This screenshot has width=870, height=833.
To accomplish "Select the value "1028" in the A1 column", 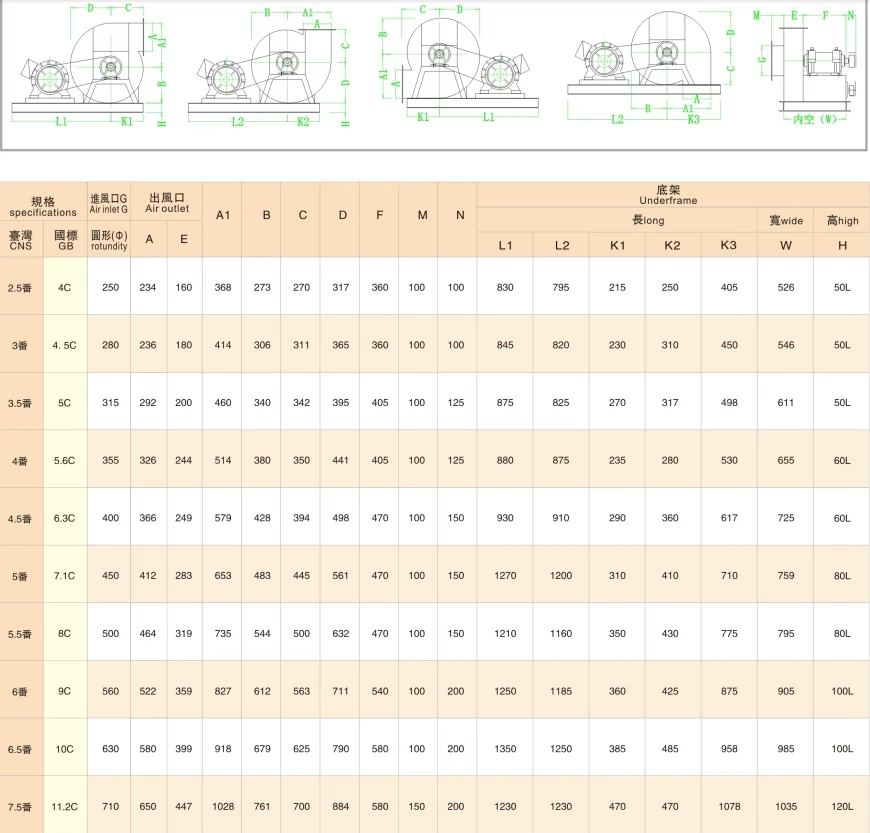I will coord(223,806).
